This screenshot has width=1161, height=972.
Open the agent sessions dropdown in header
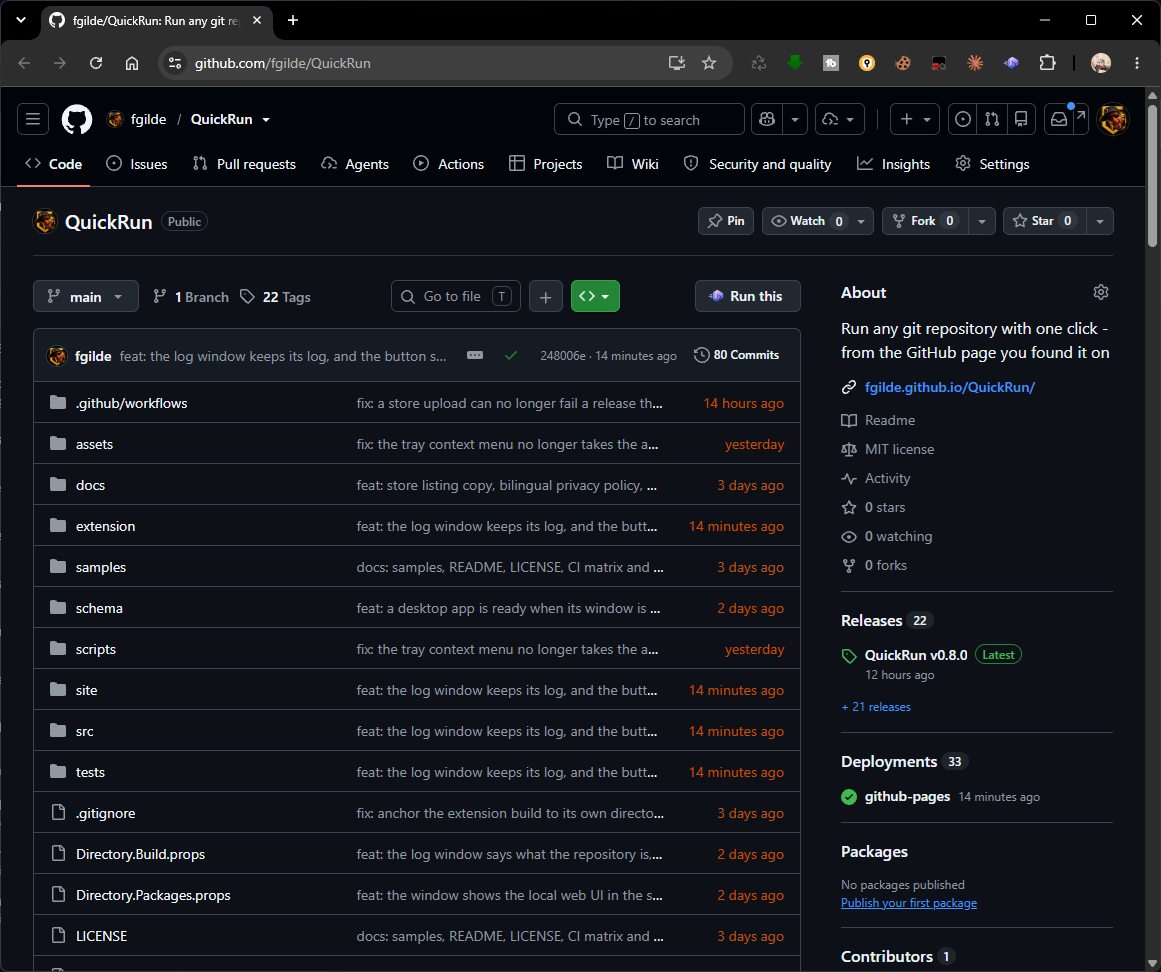point(840,119)
